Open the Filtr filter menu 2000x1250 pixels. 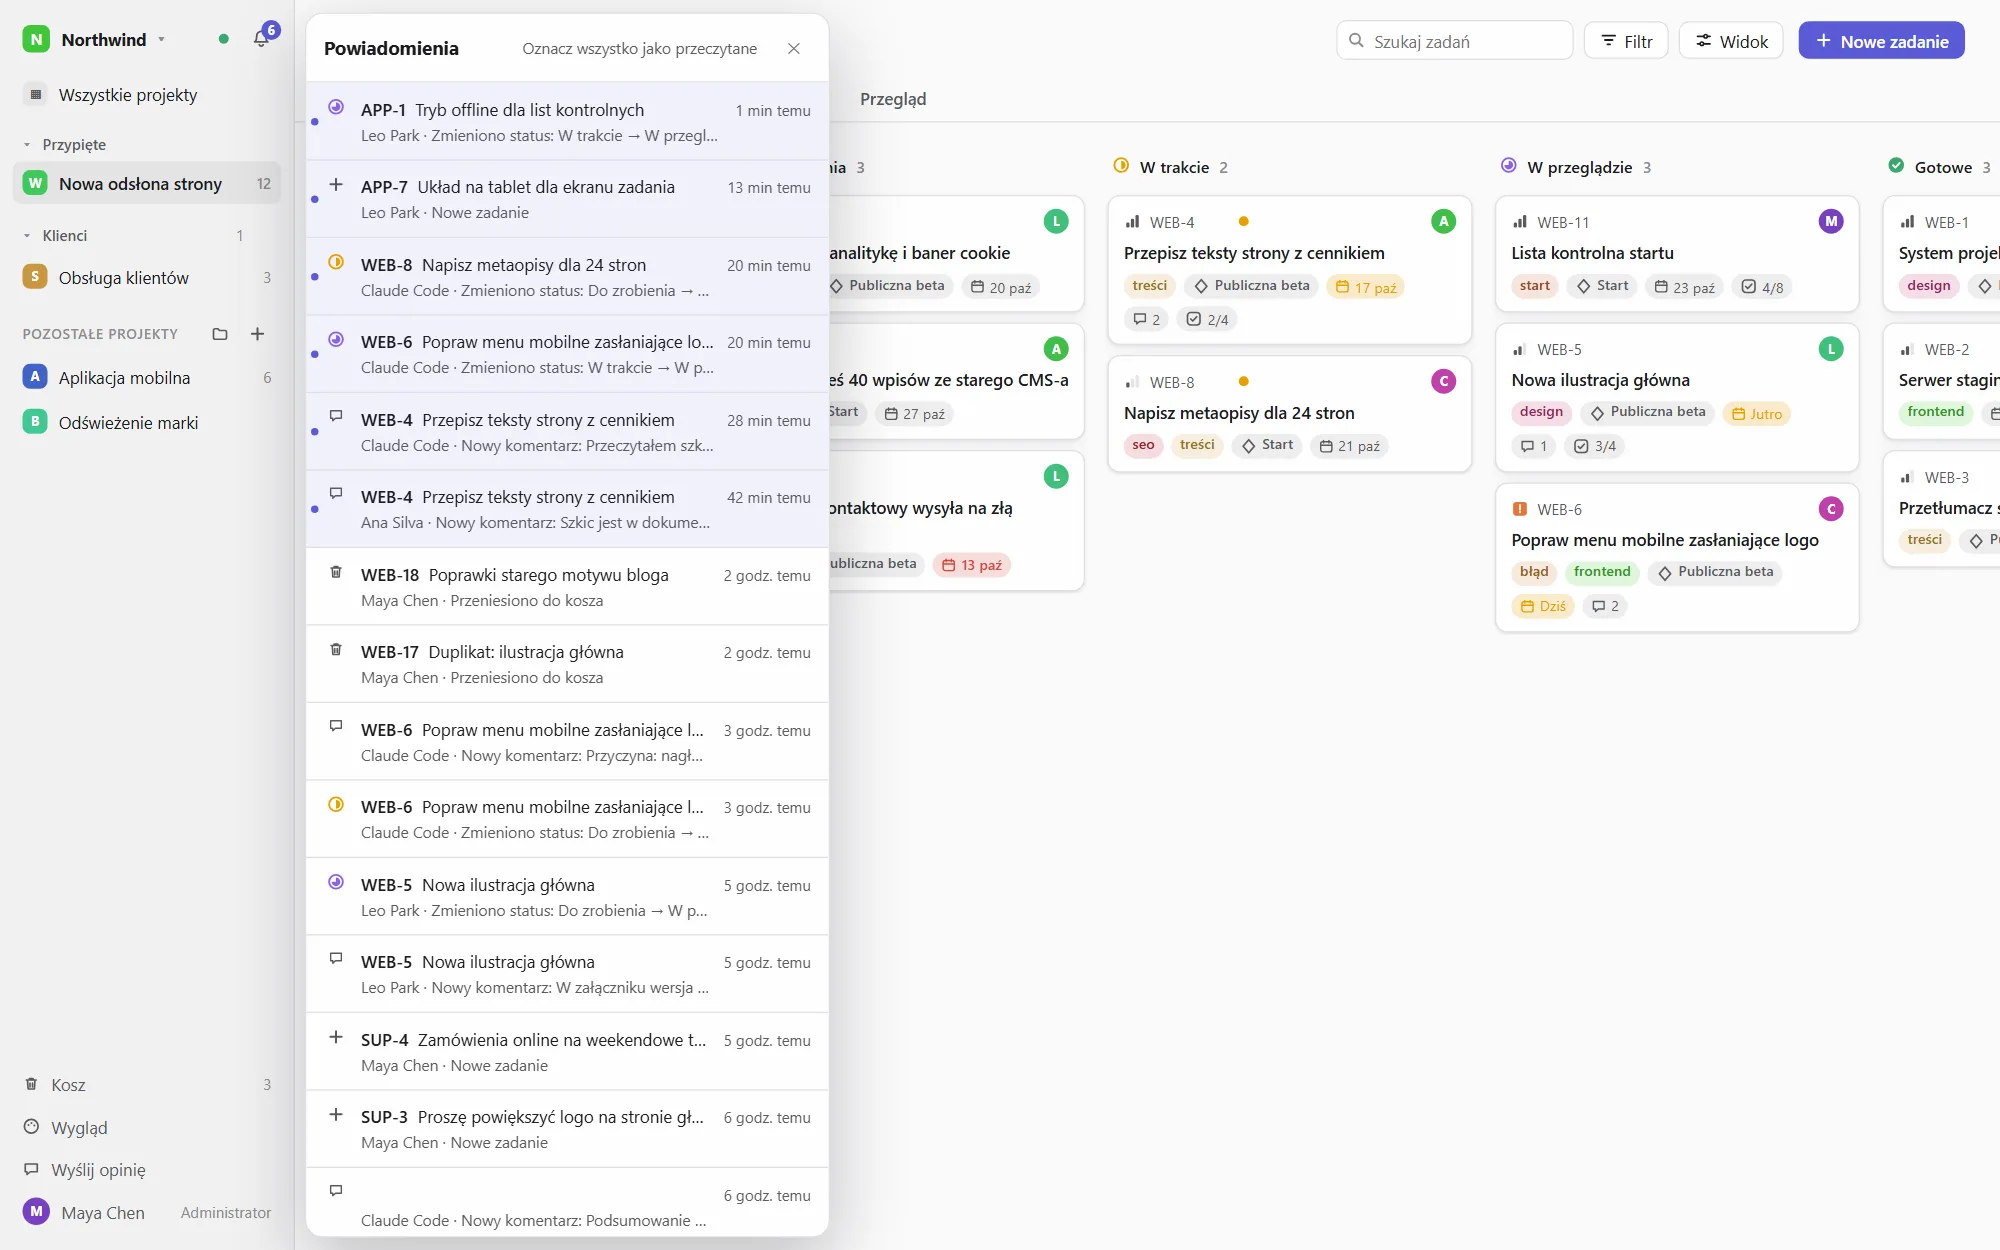pyautogui.click(x=1626, y=41)
